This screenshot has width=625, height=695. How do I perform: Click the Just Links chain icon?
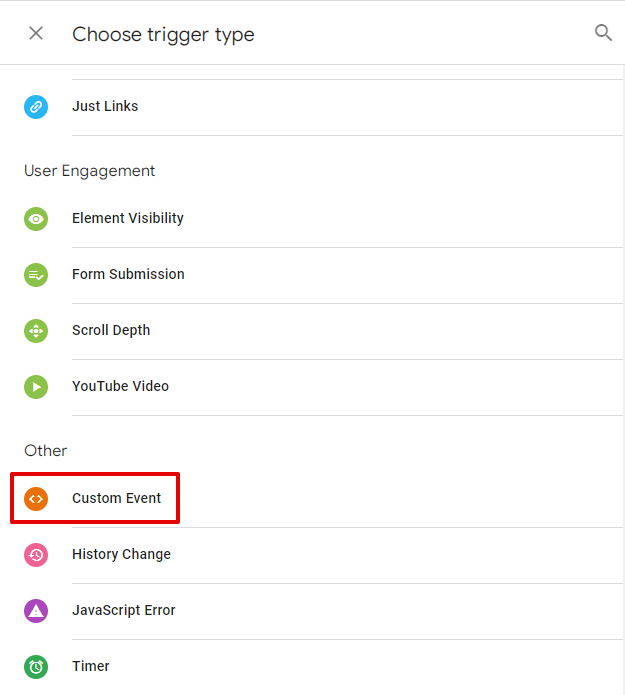tap(36, 106)
